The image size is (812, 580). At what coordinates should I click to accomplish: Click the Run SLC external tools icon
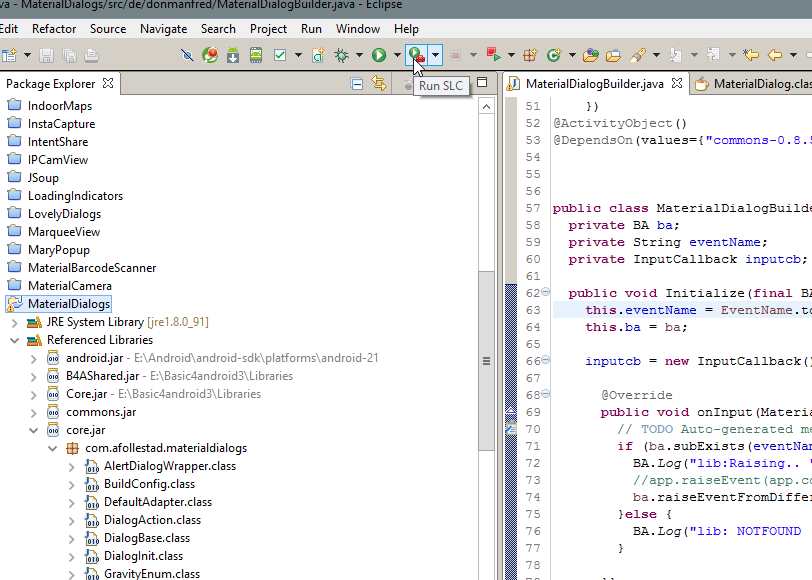point(415,55)
